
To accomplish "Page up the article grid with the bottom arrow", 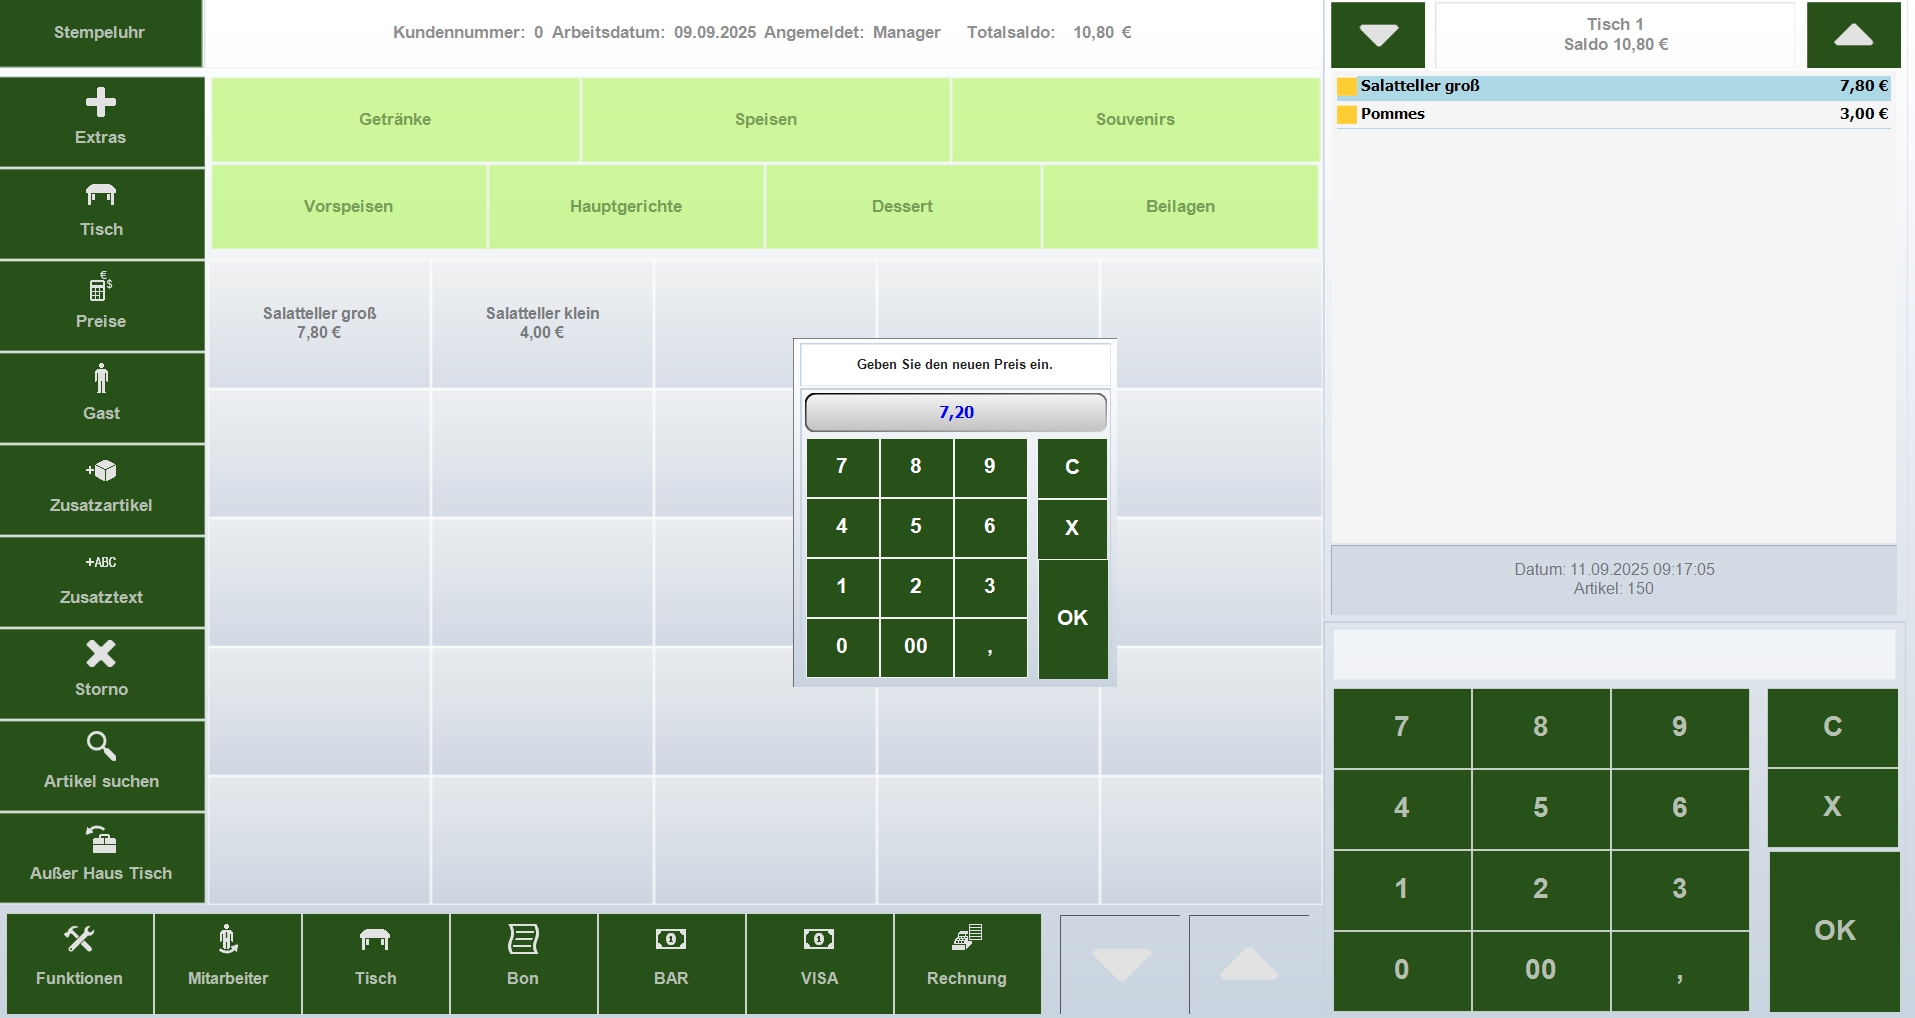I will pyautogui.click(x=1249, y=964).
